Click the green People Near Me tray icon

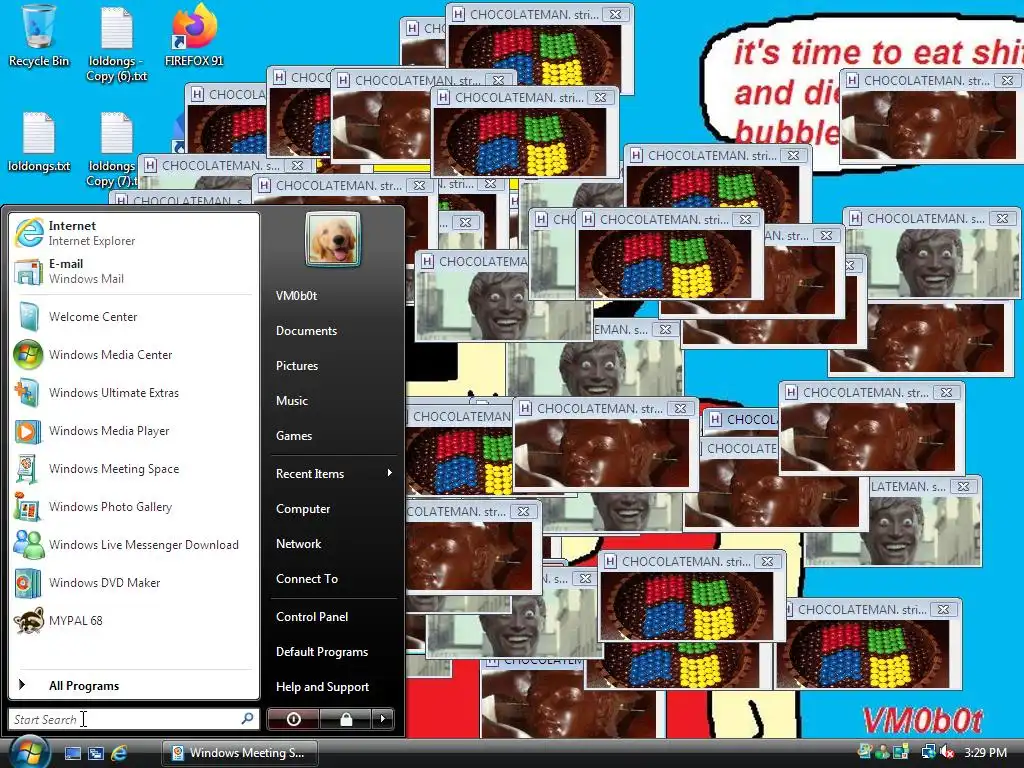[x=883, y=752]
